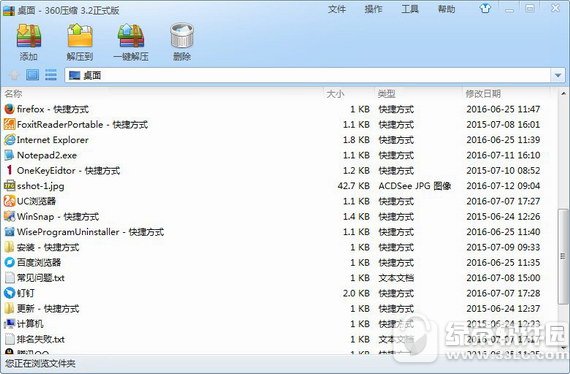The height and width of the screenshot is (374, 570).
Task: Click the 1.8 KB size of Internet Explorer
Action: (356, 140)
